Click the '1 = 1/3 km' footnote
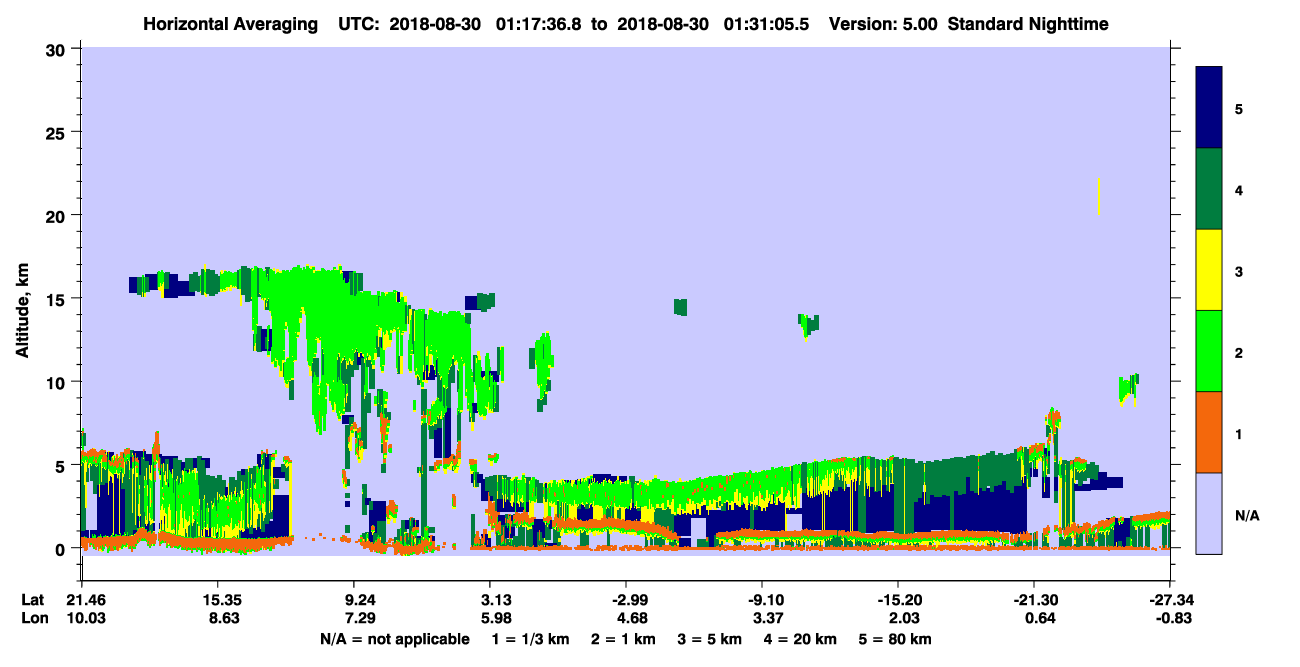The image size is (1300, 667). pyautogui.click(x=529, y=638)
